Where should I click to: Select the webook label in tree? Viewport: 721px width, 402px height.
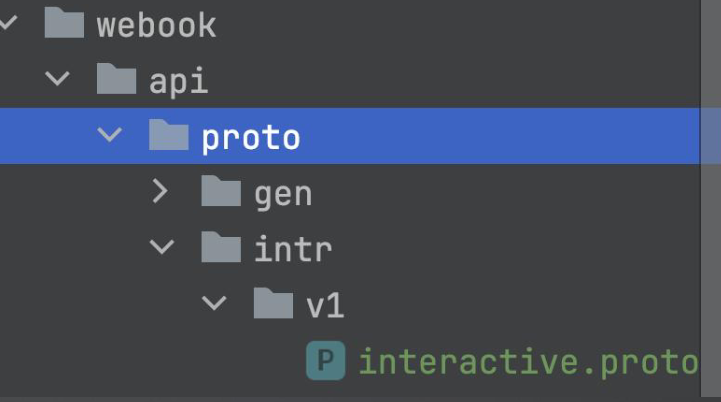point(156,25)
